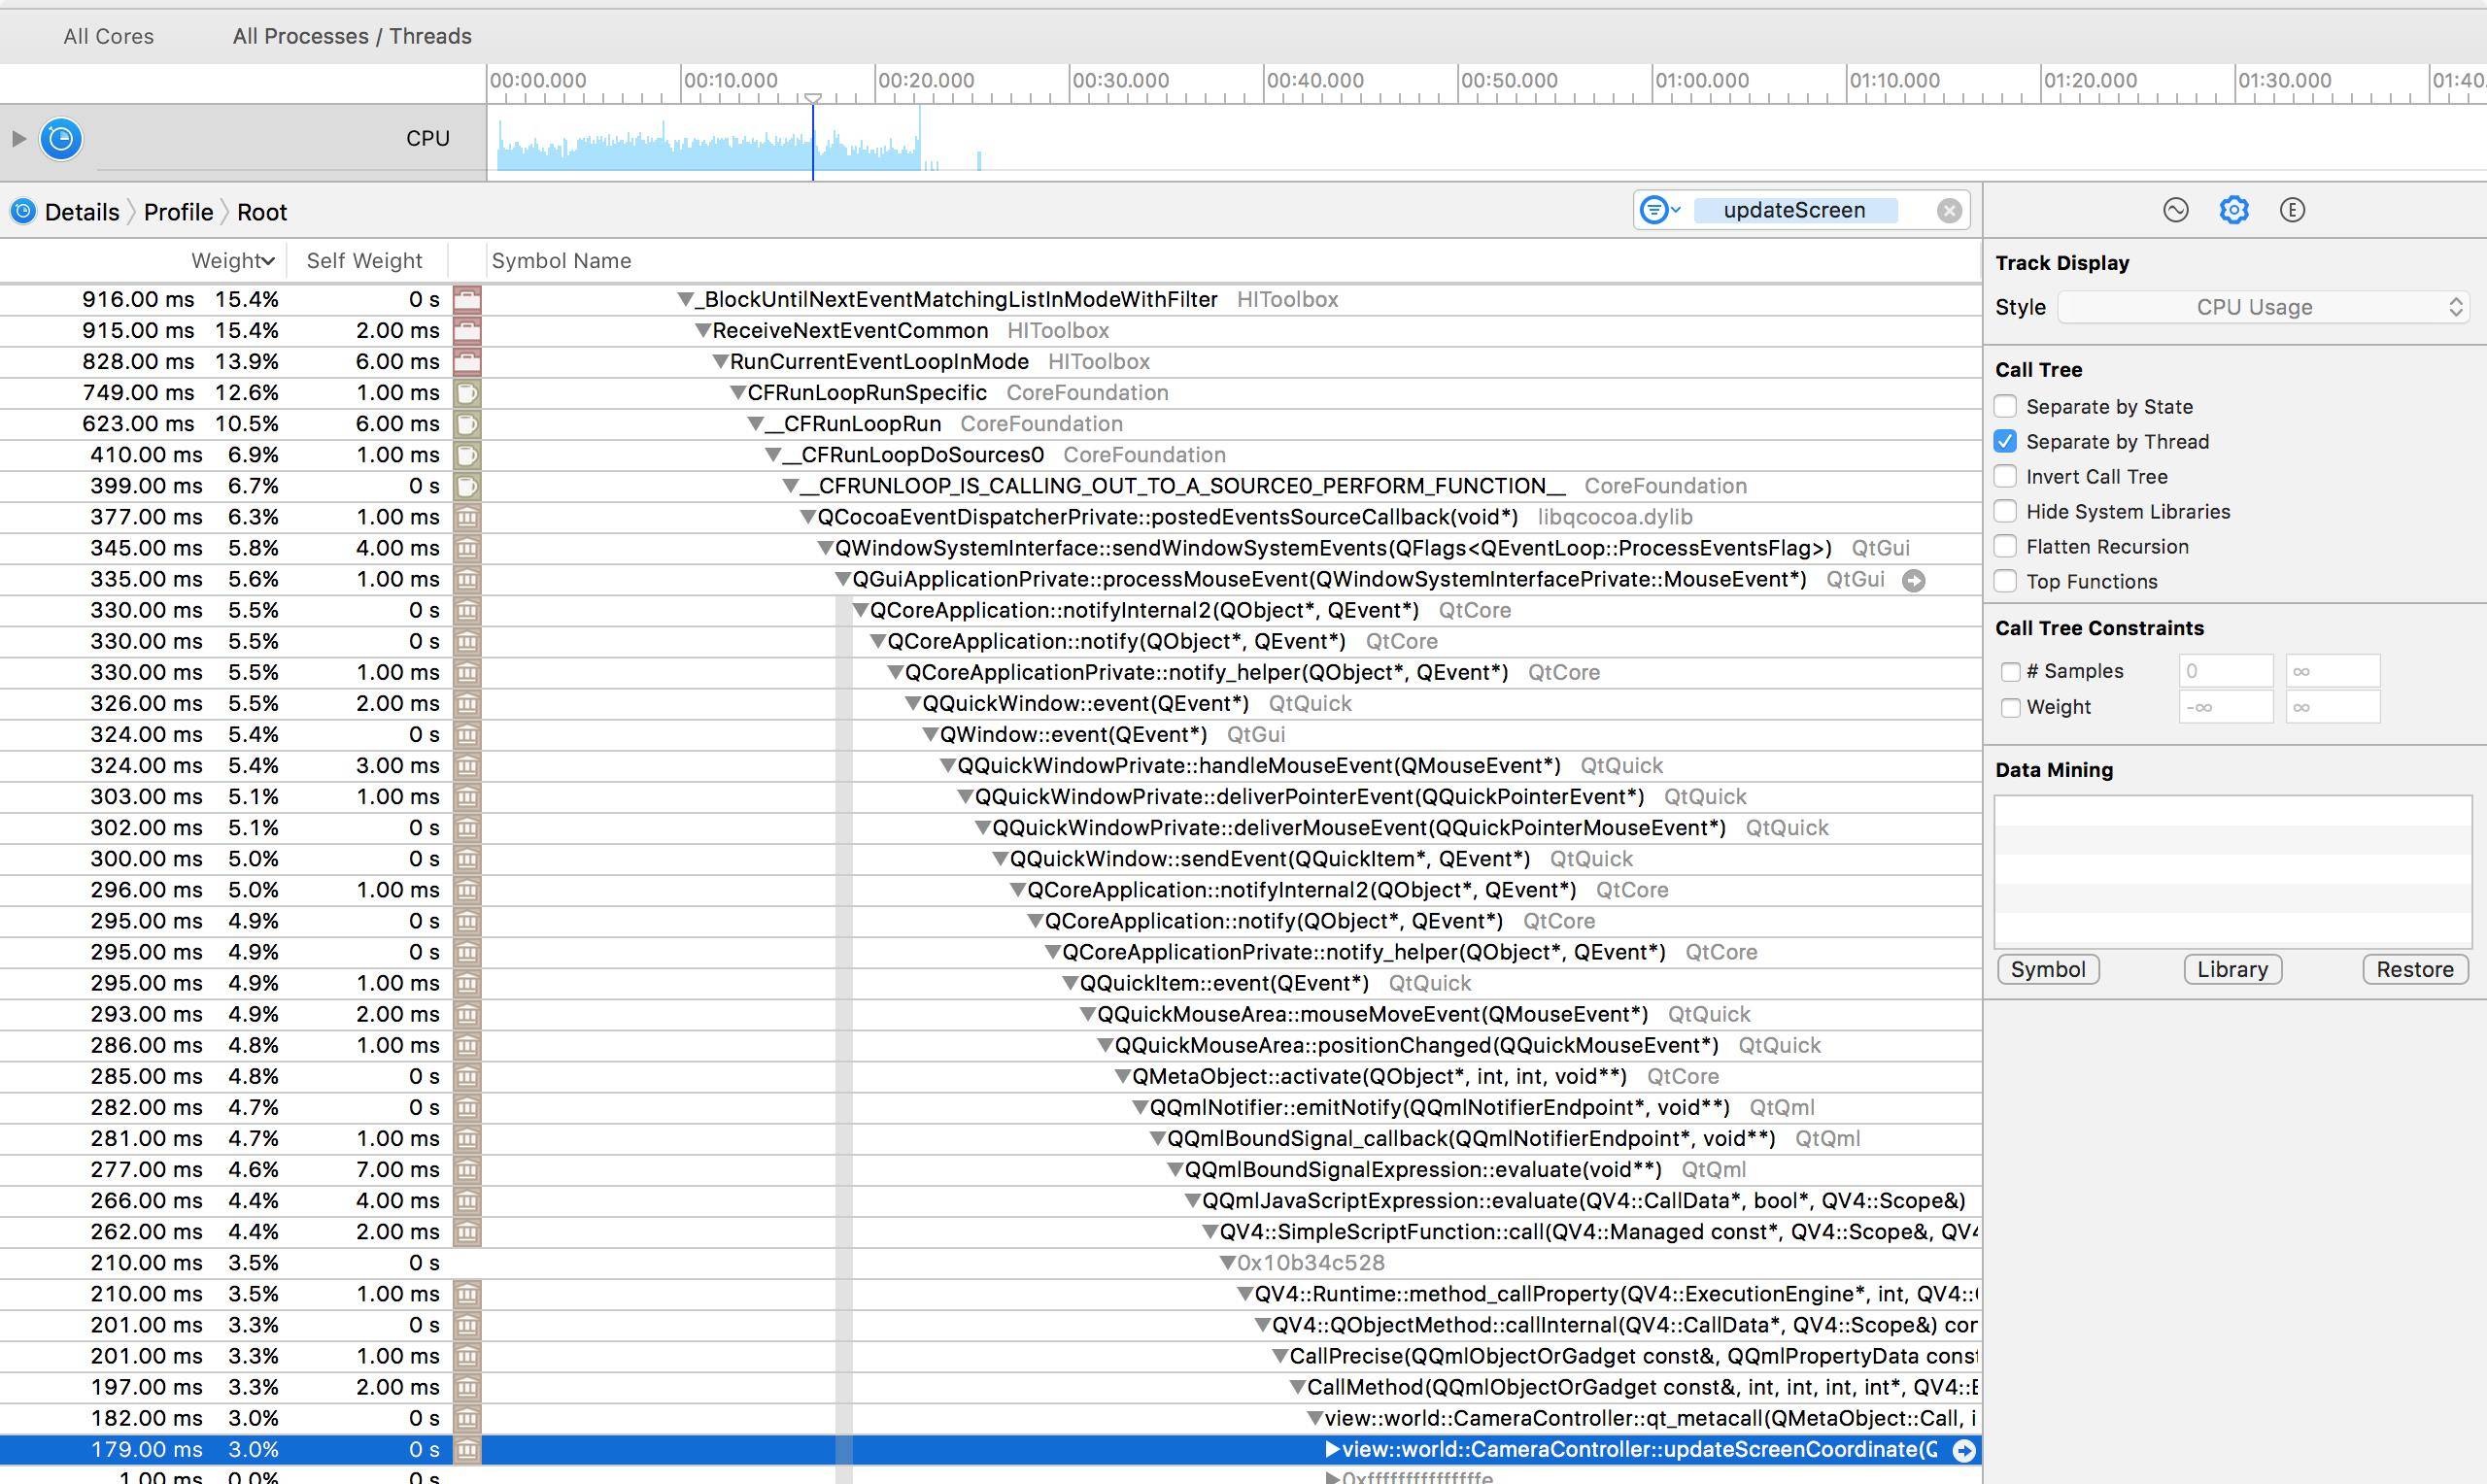Click the updateScreen filter text field
Screen dimensions: 2487x1484
(1795, 210)
